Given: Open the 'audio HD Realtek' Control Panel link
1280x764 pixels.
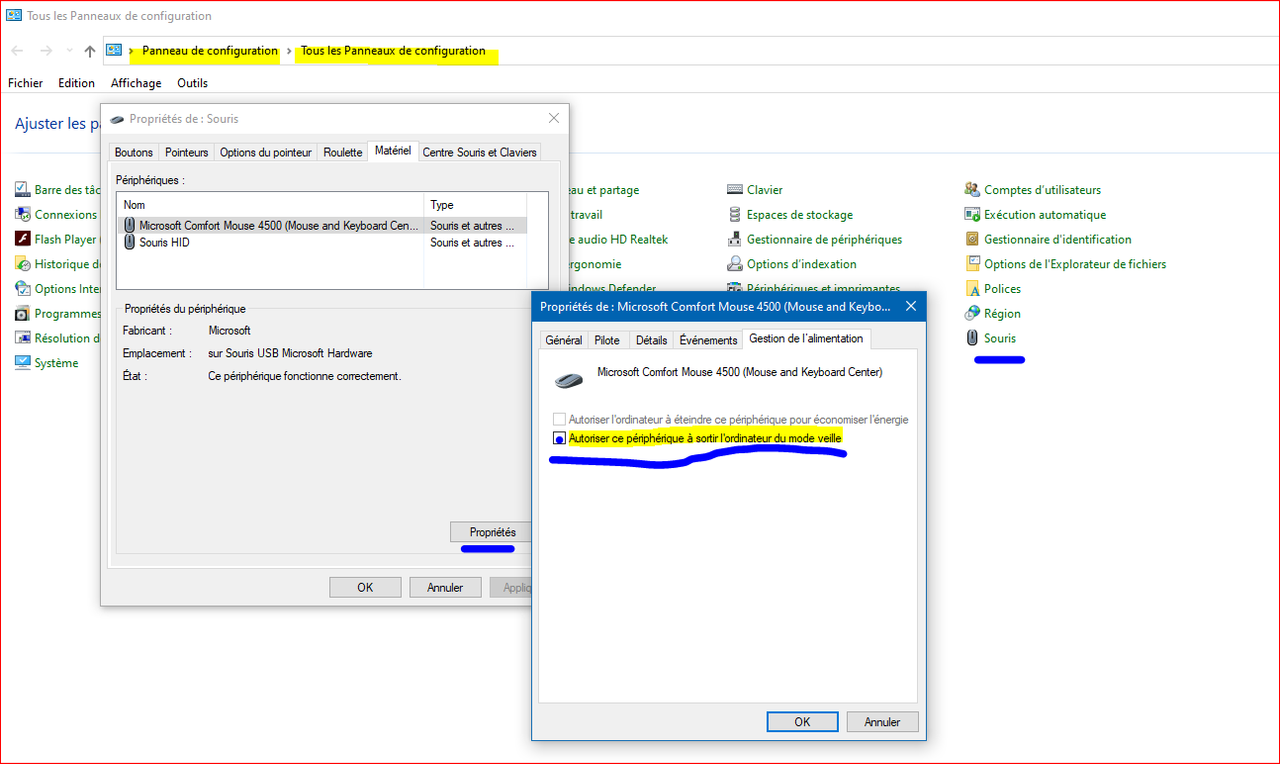Looking at the screenshot, I should [619, 240].
